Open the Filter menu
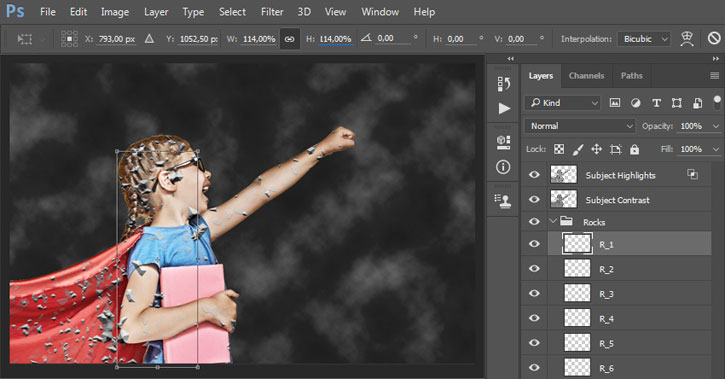Image resolution: width=725 pixels, height=379 pixels. click(x=272, y=12)
